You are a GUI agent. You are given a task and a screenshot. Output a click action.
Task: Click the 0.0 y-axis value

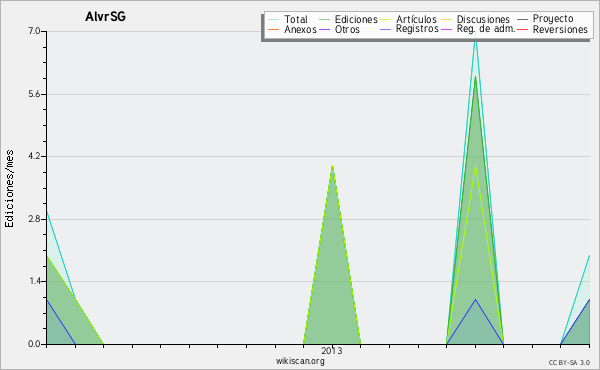point(34,344)
